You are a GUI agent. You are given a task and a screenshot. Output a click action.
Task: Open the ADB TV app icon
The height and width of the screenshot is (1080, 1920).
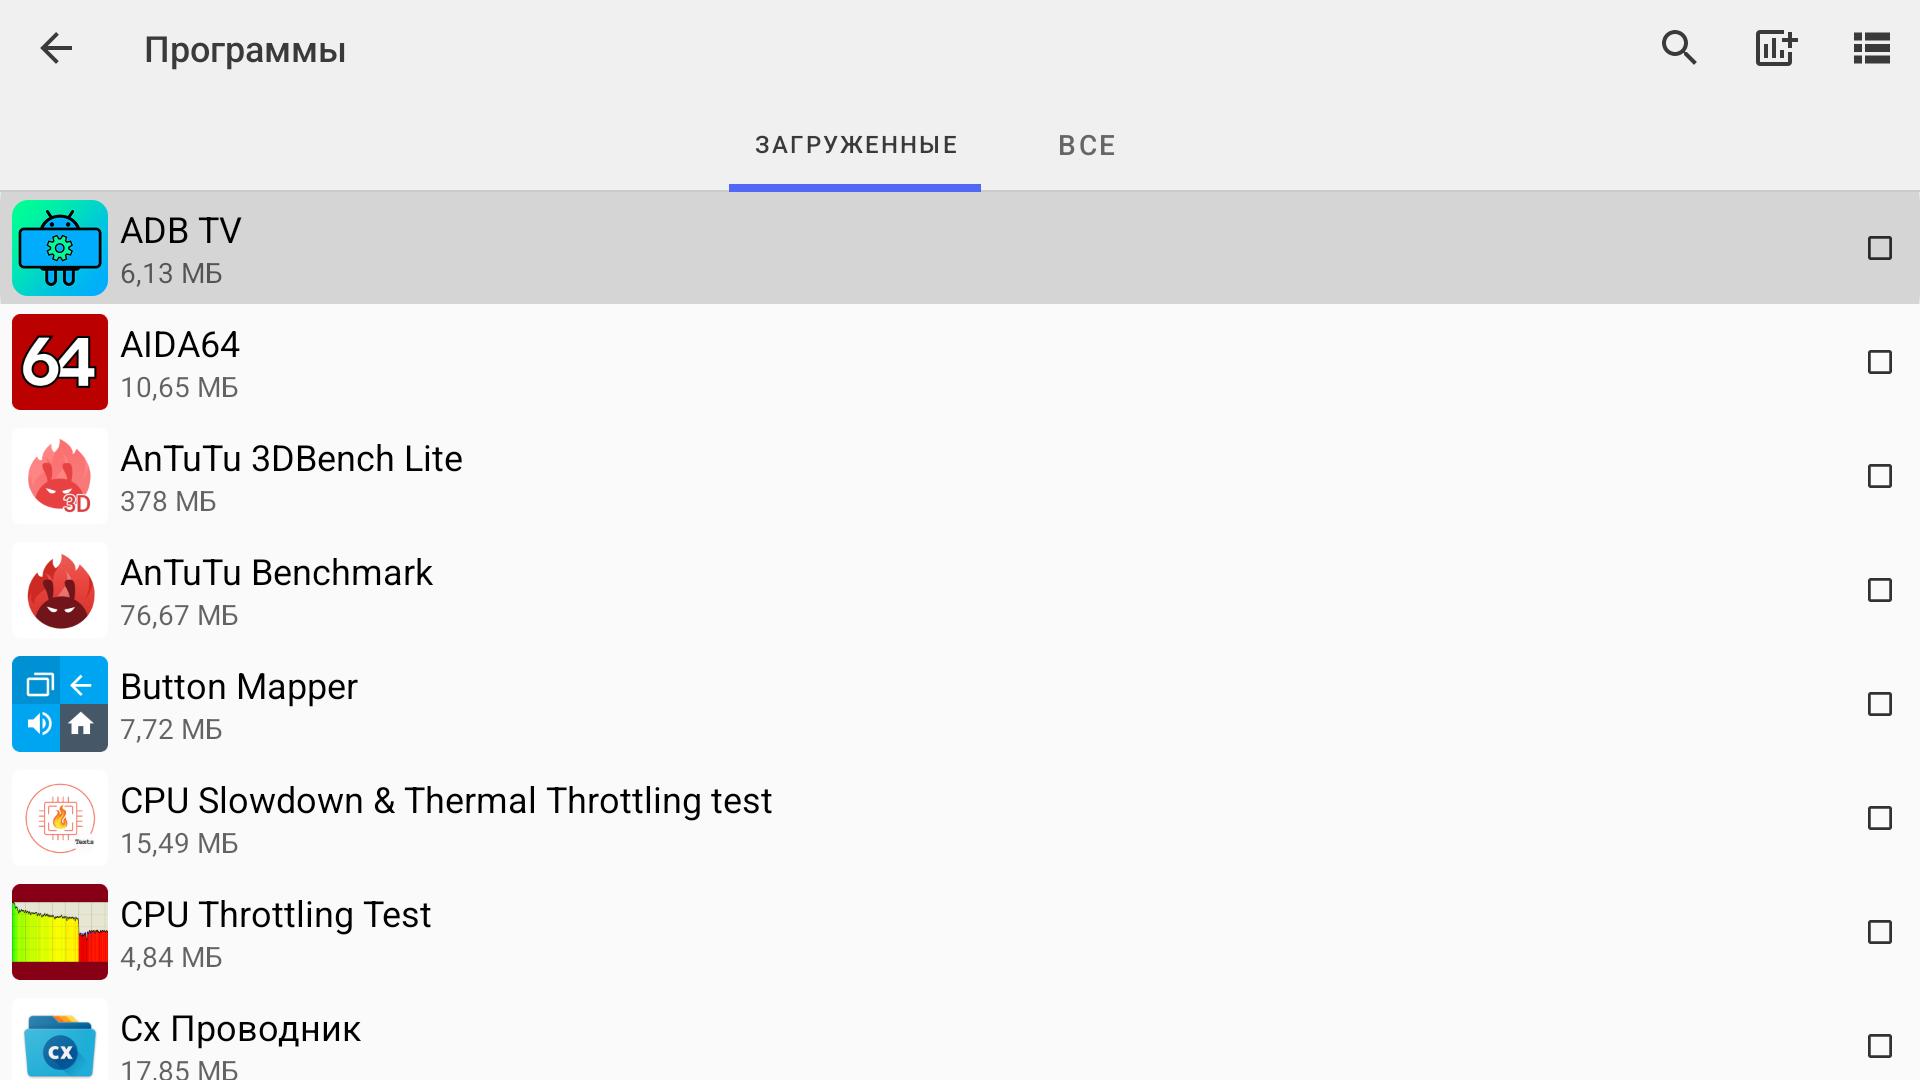[x=60, y=248]
